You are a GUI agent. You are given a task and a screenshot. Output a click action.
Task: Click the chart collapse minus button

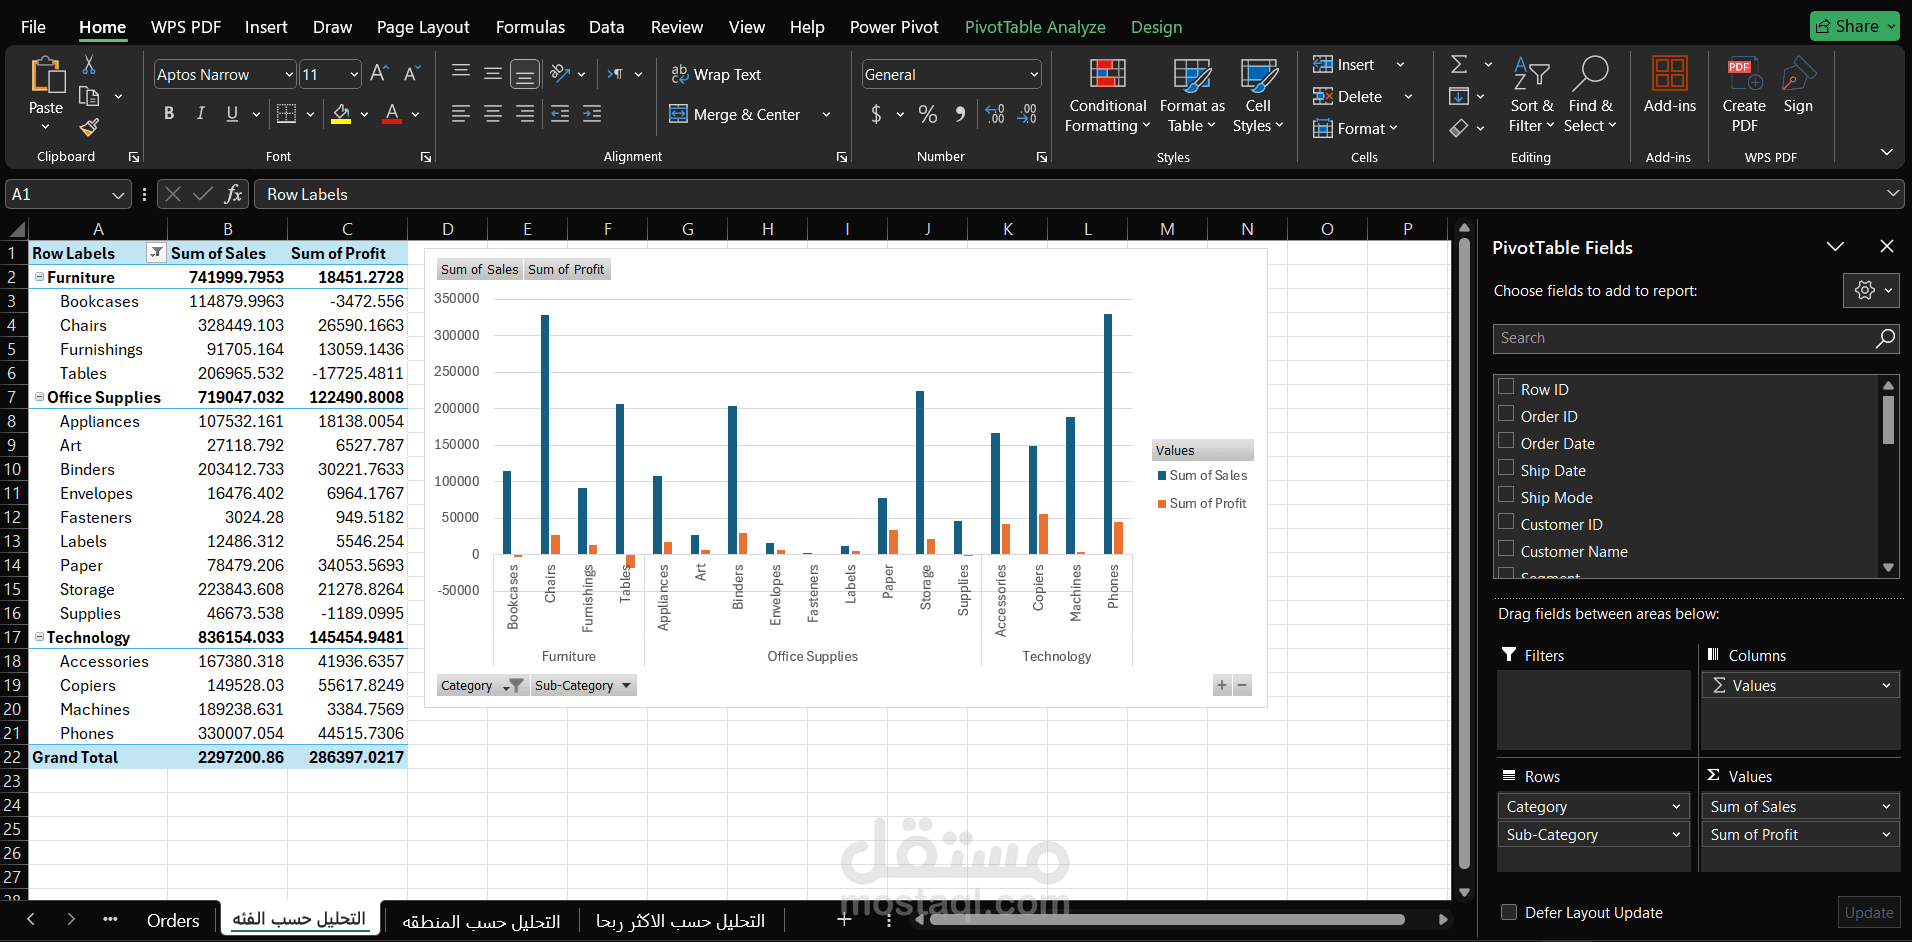coord(1242,685)
